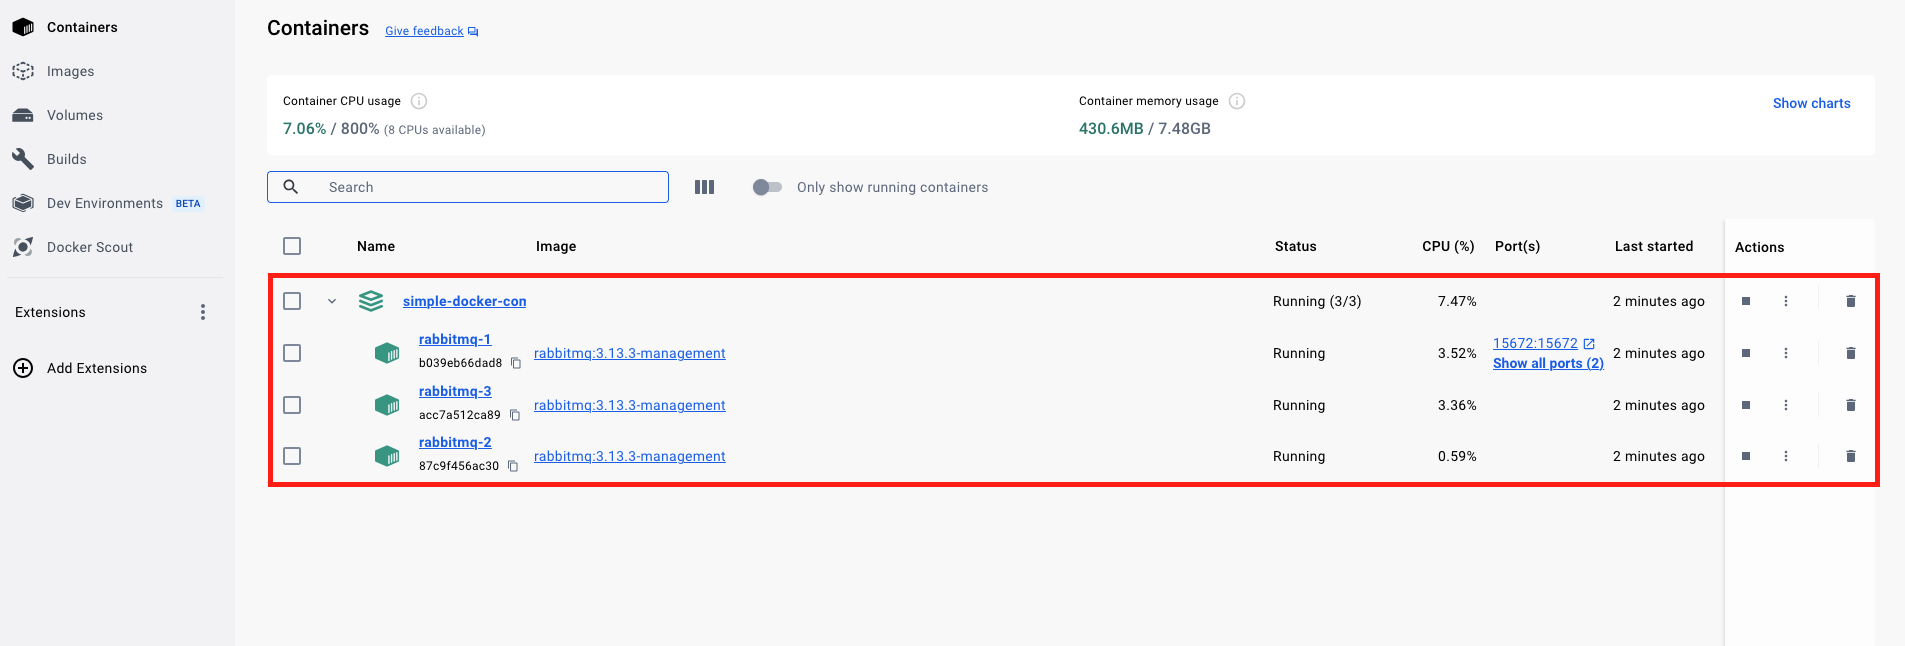Click the Last started column header

tap(1654, 246)
